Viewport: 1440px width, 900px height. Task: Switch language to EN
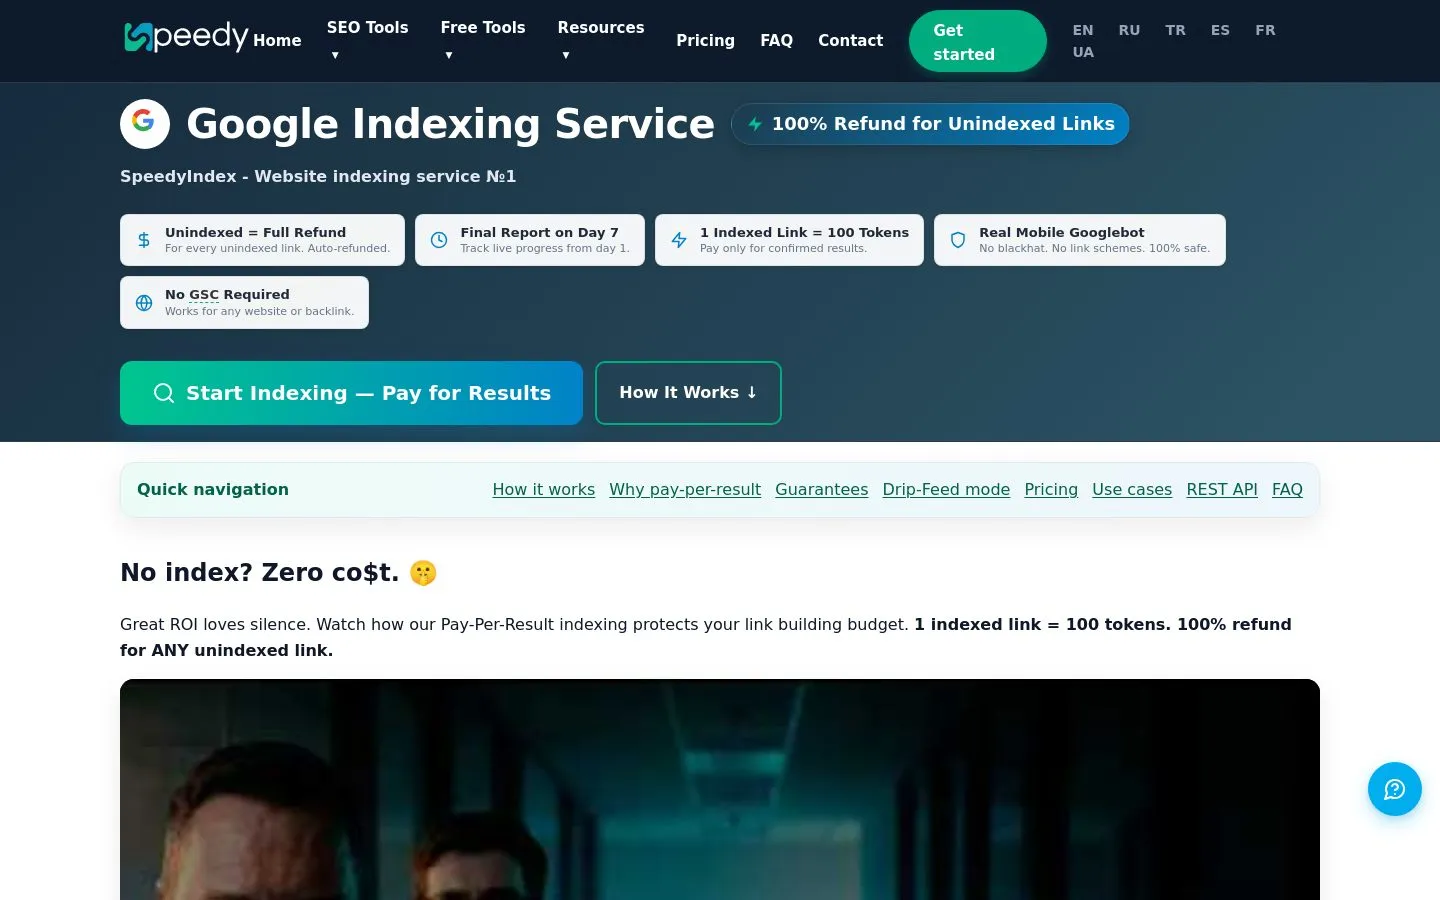pos(1083,30)
